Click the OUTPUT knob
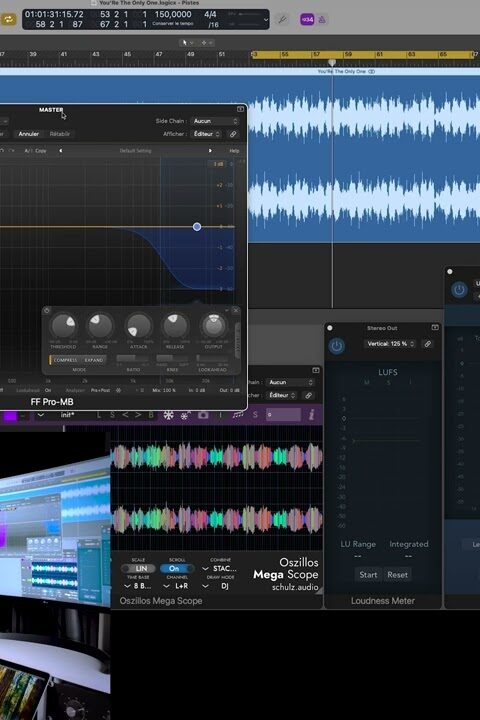The image size is (480, 720). [214, 326]
